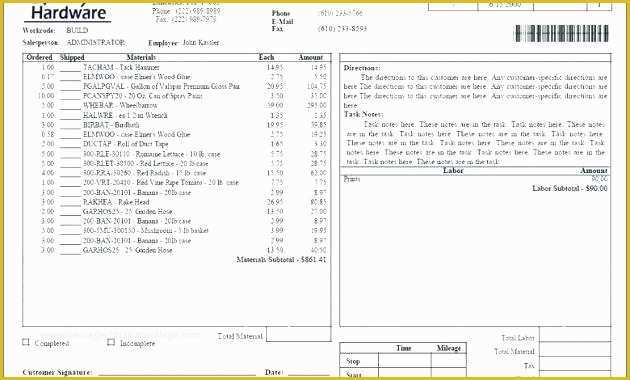Click the Employee name John Kastler
The height and width of the screenshot is (380, 630).
[201, 43]
